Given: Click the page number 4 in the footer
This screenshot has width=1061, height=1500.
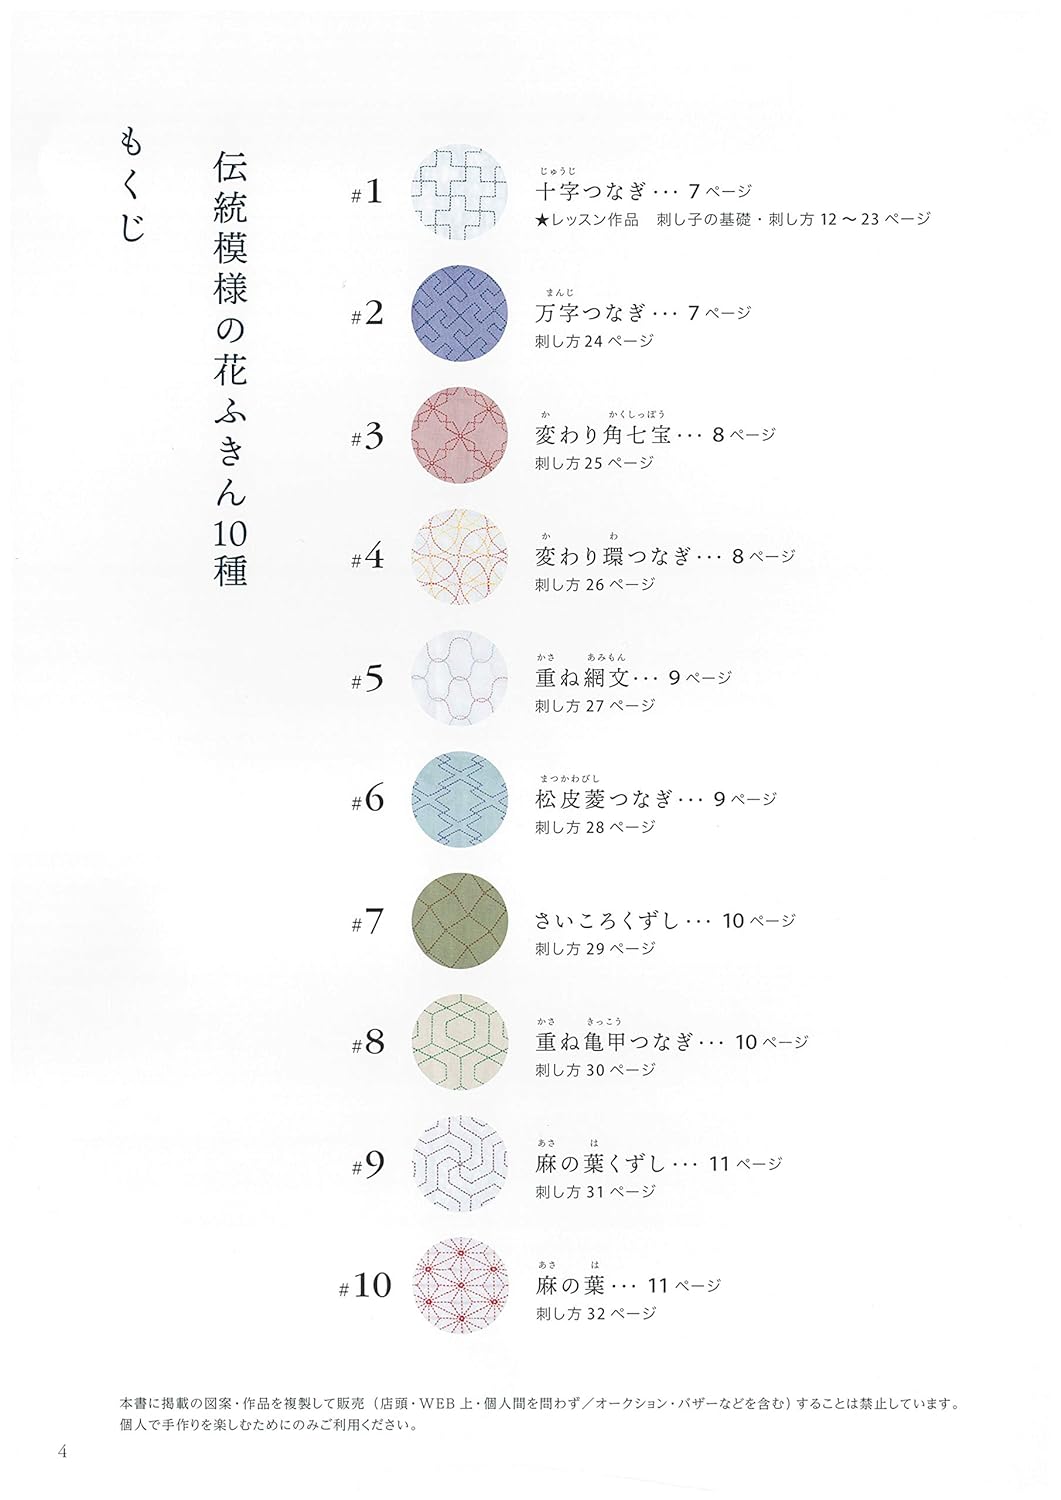Looking at the screenshot, I should tap(62, 1452).
